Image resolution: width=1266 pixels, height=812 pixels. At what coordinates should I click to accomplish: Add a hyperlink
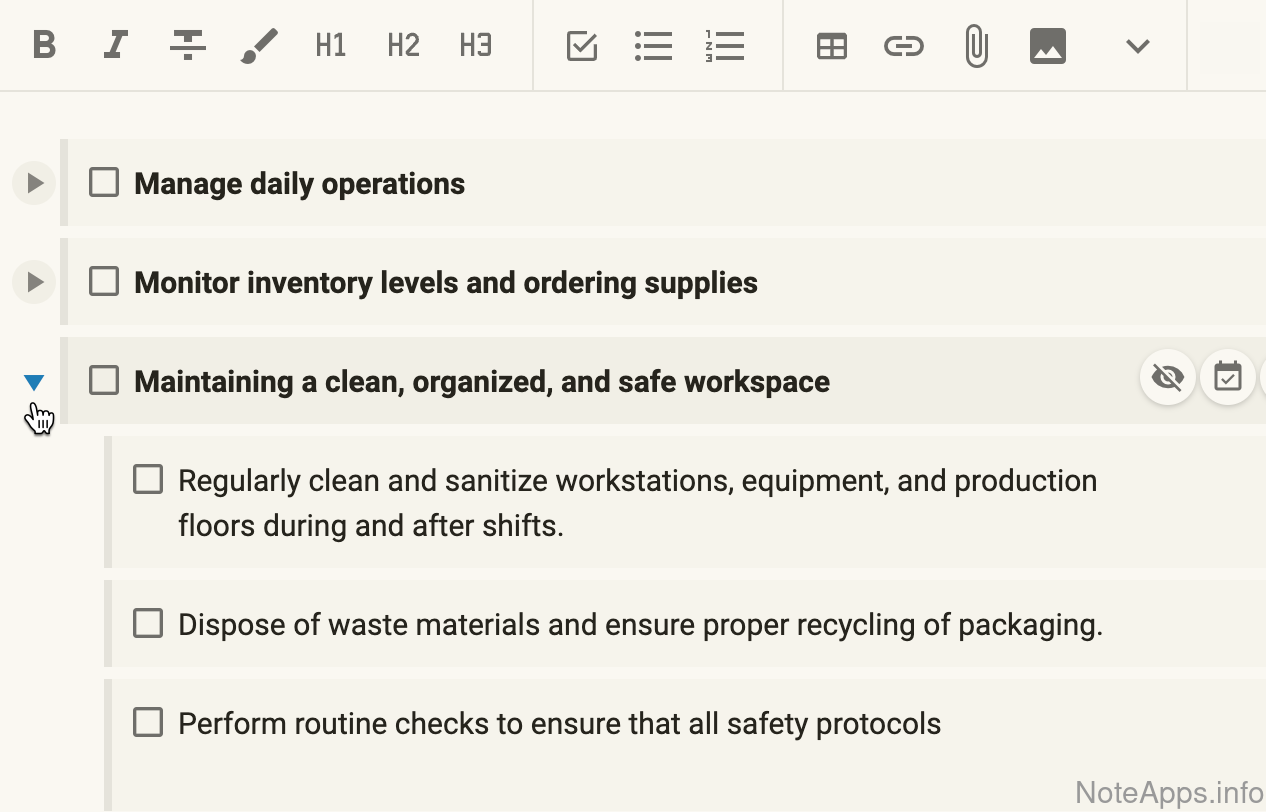click(x=903, y=46)
